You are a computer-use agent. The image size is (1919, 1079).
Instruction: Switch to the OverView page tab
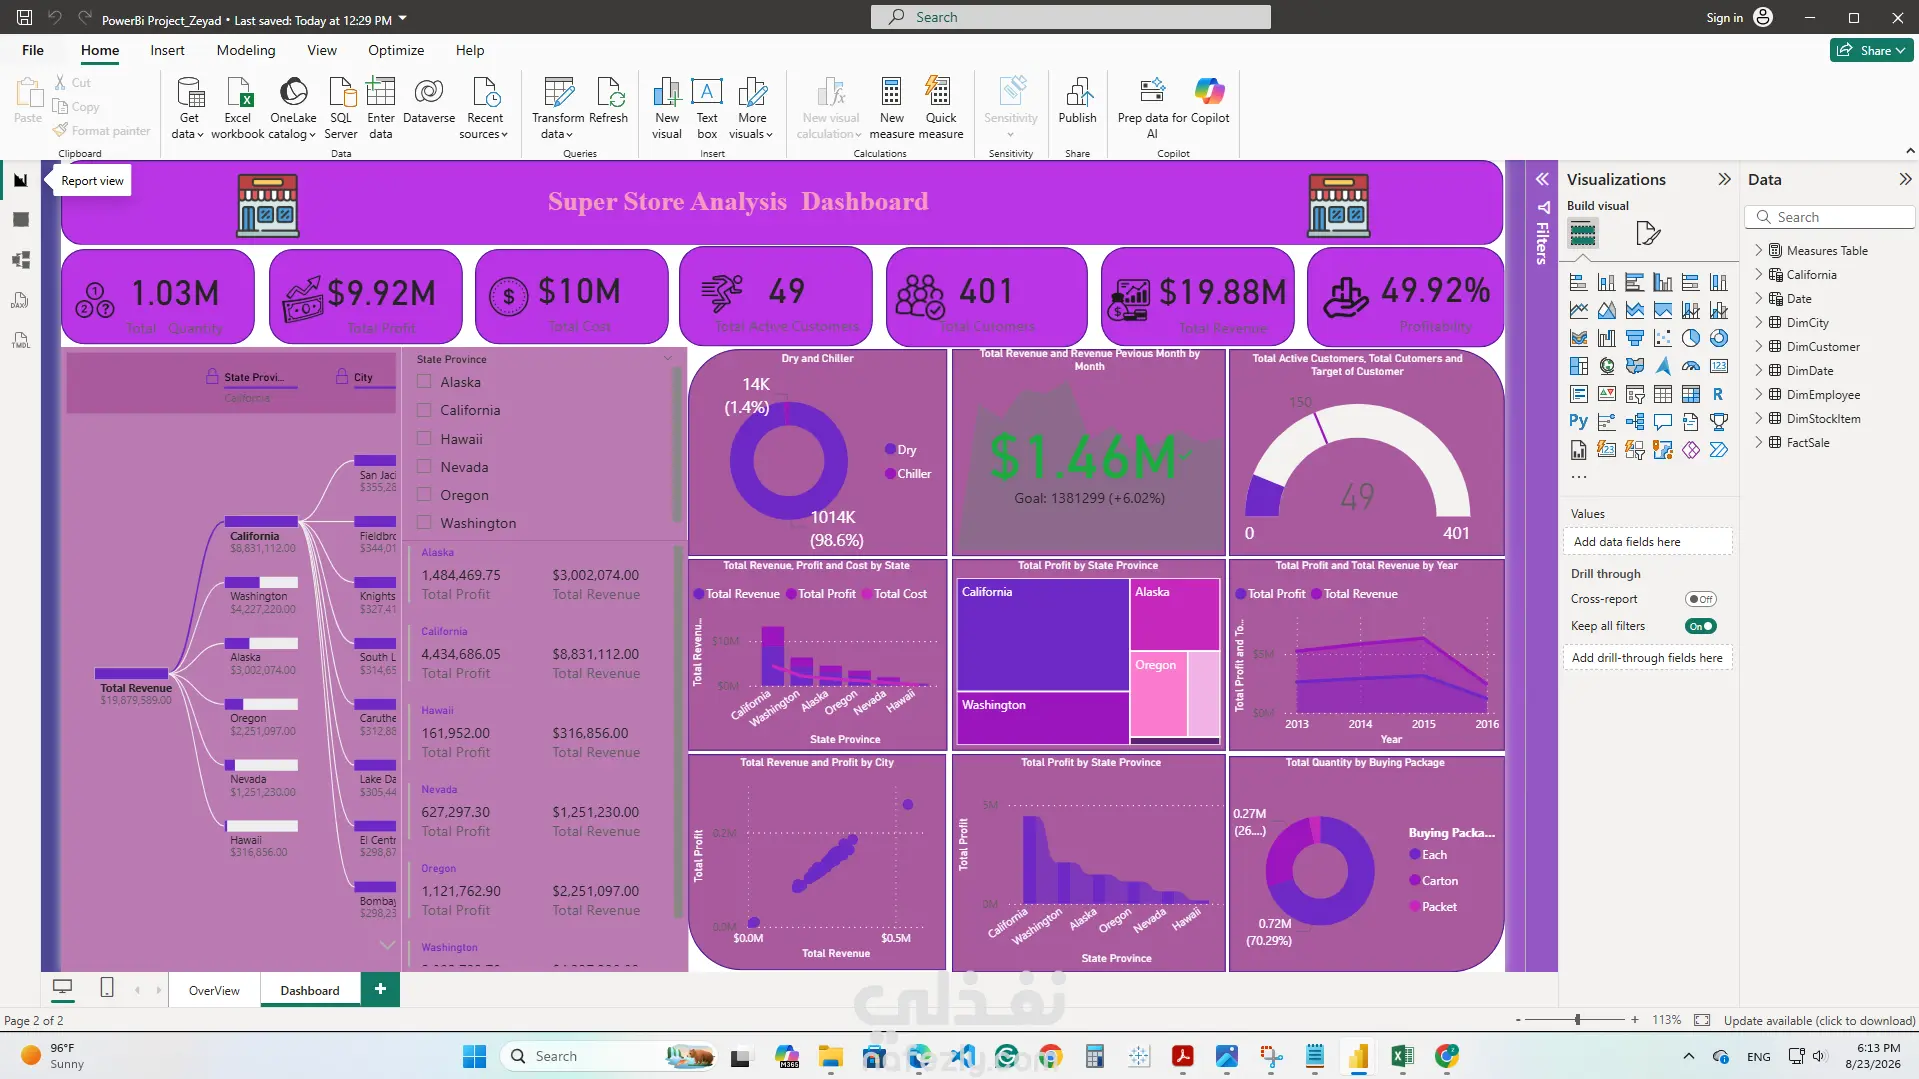(214, 990)
